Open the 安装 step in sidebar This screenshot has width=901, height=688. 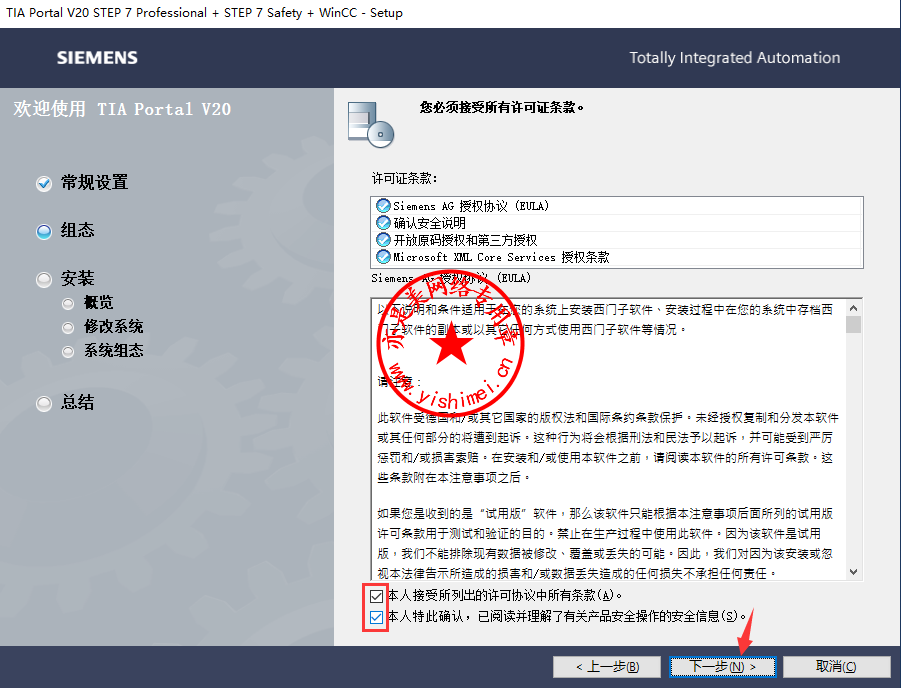coord(78,279)
